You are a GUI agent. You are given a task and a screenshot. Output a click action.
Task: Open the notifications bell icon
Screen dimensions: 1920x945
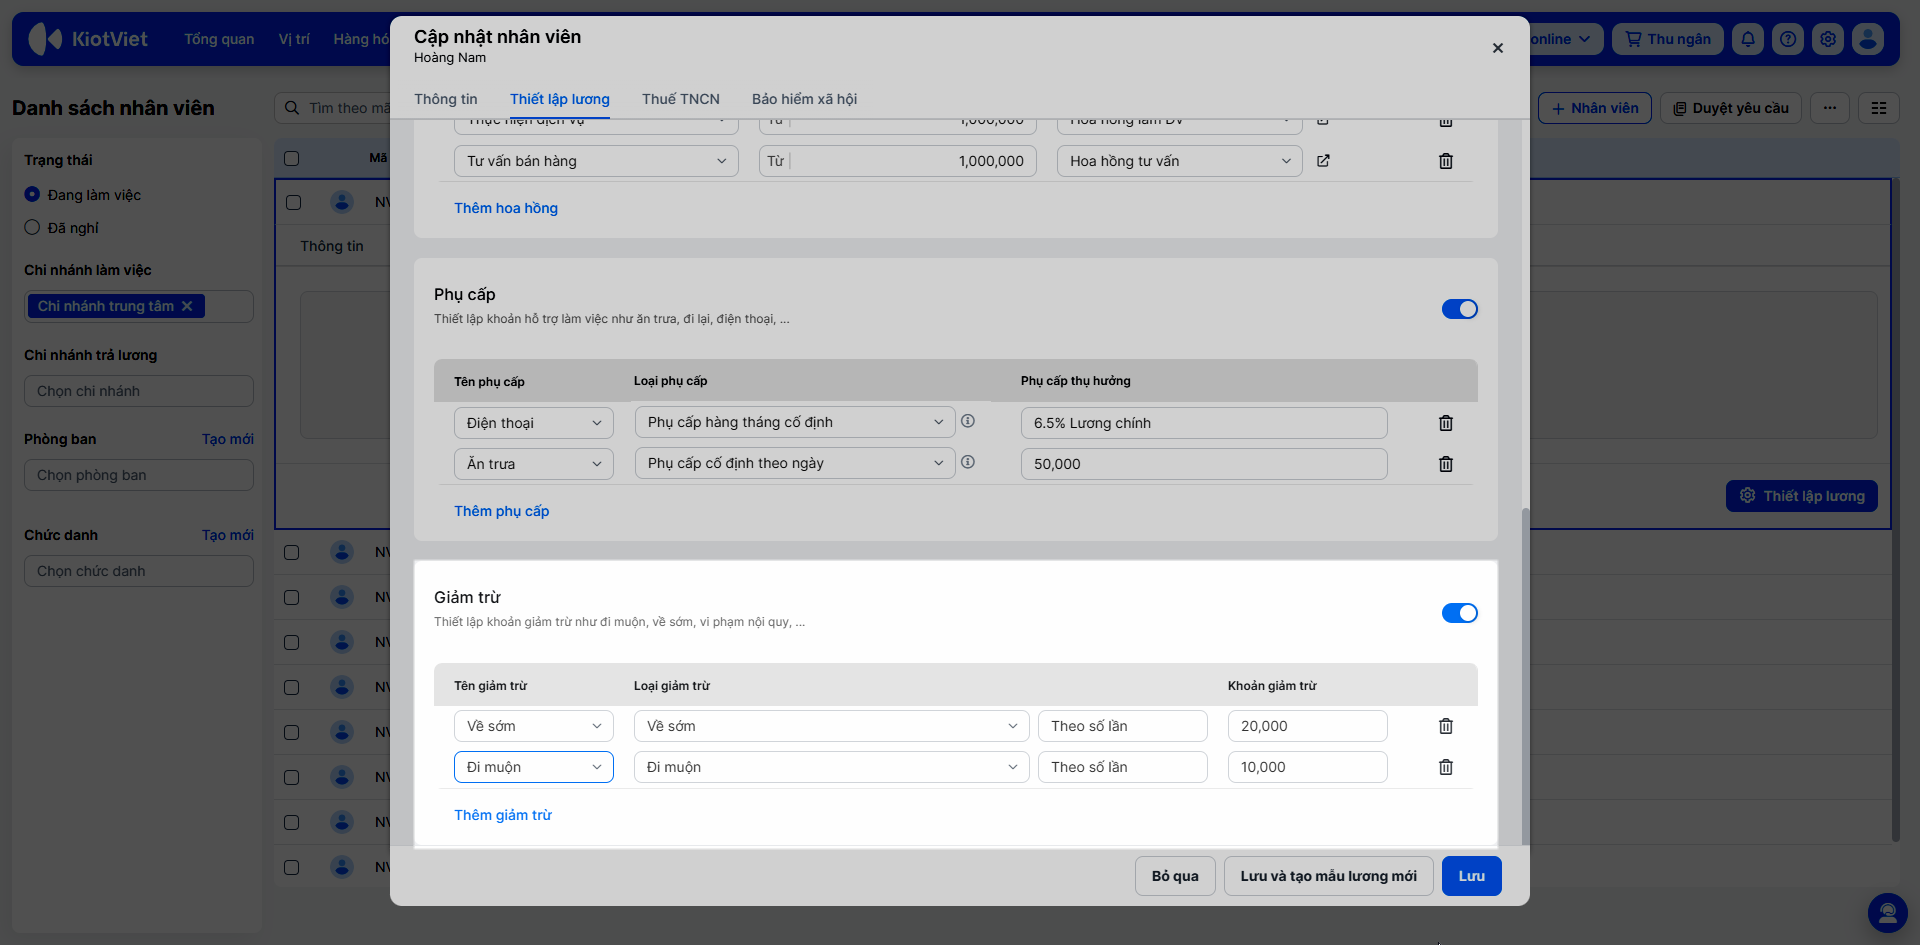click(1748, 39)
